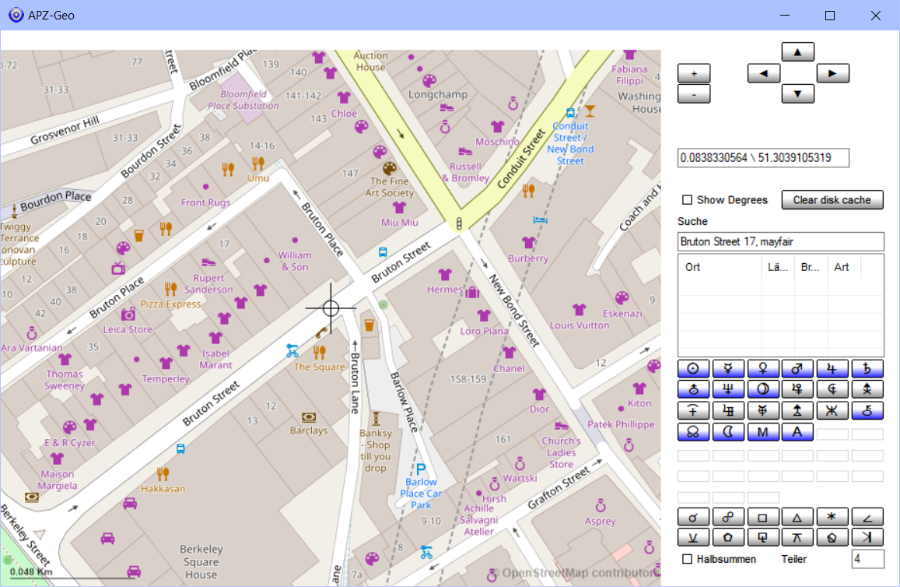Click the Barlow Place Car Park P icon

(x=421, y=469)
